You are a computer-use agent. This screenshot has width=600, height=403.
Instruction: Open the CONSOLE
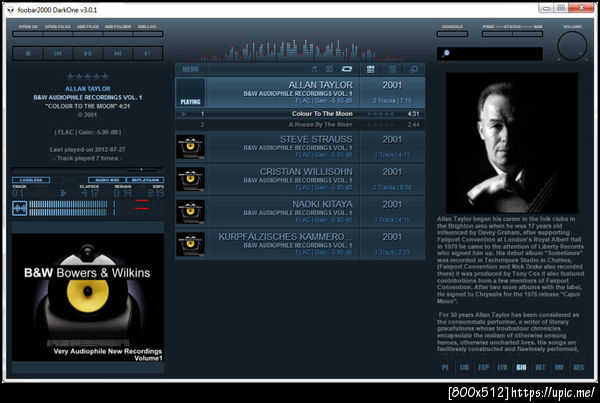452,34
